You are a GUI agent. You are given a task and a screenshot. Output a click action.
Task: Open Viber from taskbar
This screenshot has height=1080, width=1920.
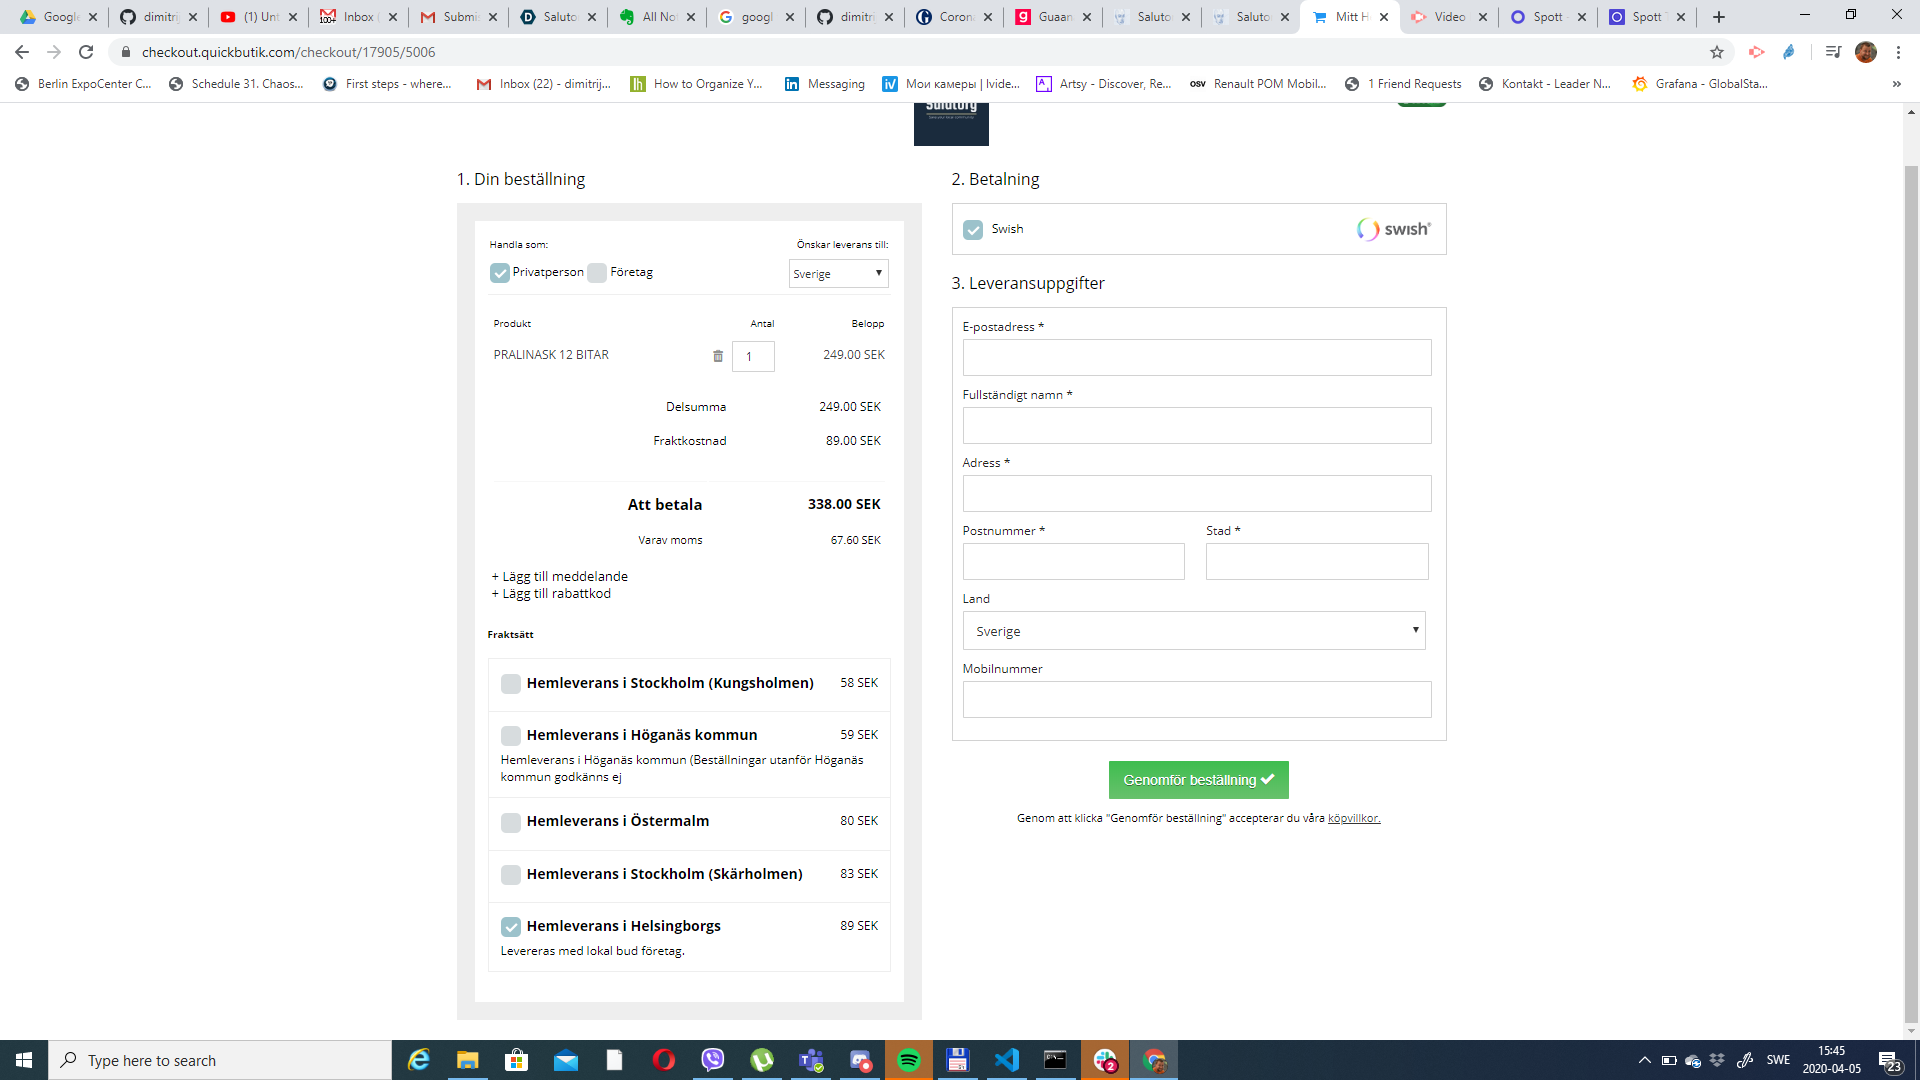click(712, 1060)
